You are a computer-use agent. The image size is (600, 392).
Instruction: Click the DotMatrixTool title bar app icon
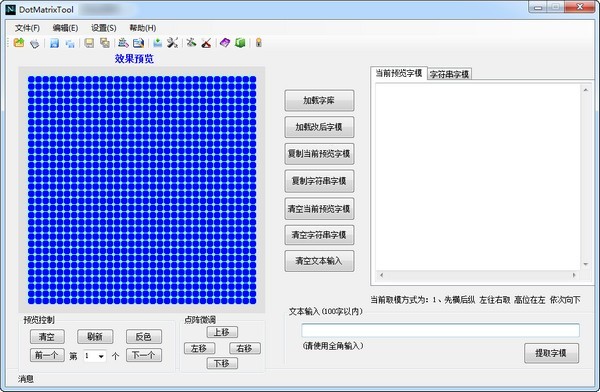pyautogui.click(x=11, y=10)
